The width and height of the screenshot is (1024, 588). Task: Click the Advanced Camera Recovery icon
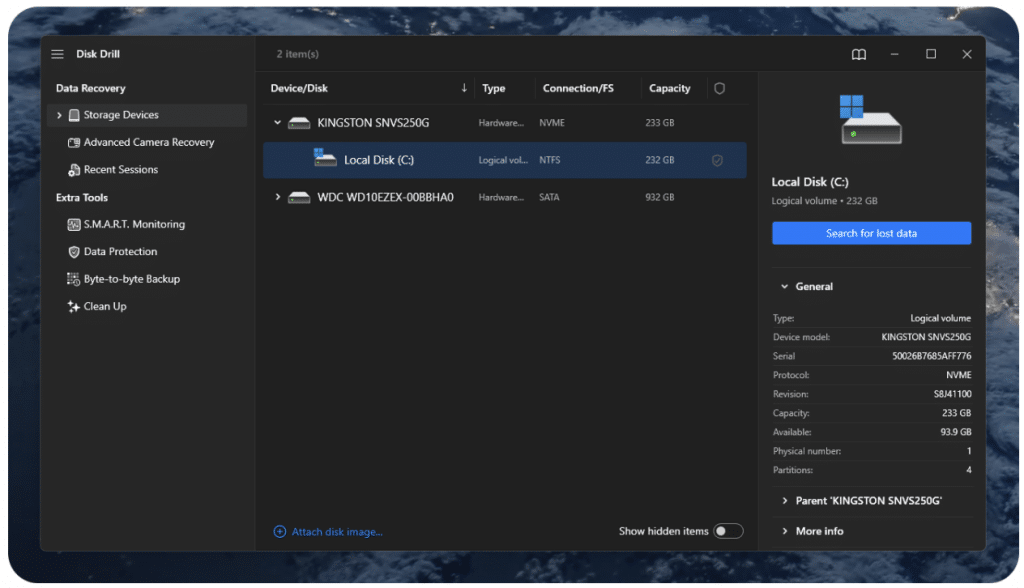click(74, 143)
